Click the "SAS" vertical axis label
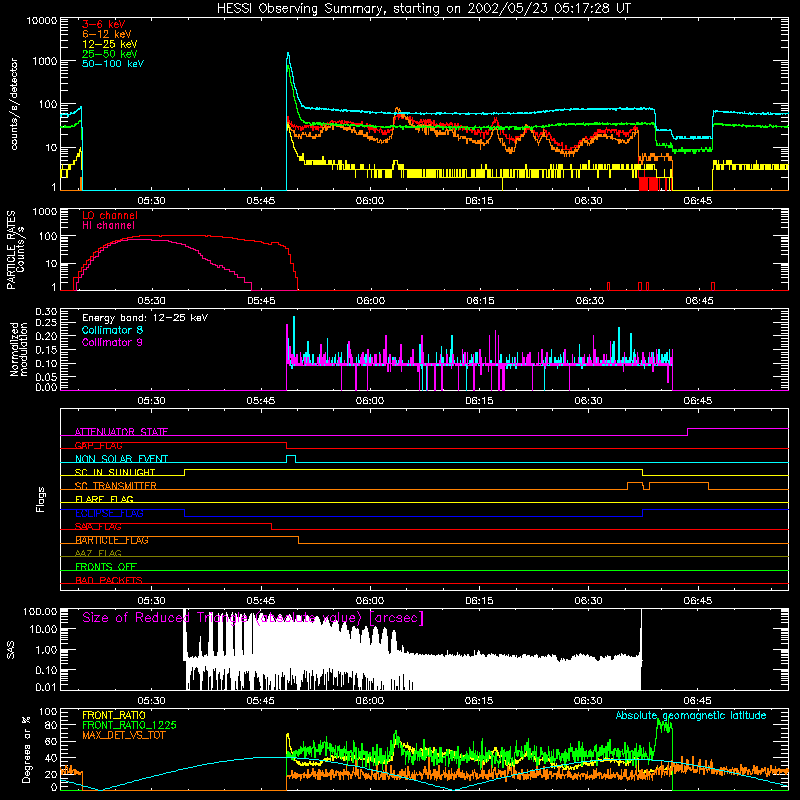This screenshot has height=800, width=800. [x=11, y=649]
